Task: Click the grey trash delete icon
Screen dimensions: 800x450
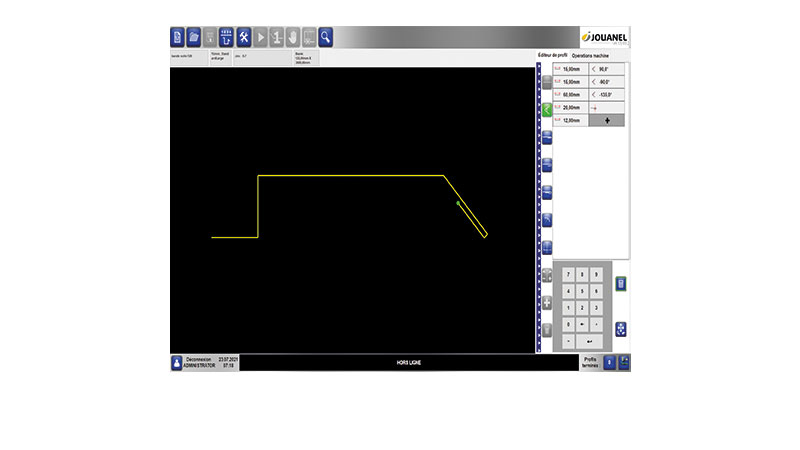Action: pyautogui.click(x=546, y=330)
